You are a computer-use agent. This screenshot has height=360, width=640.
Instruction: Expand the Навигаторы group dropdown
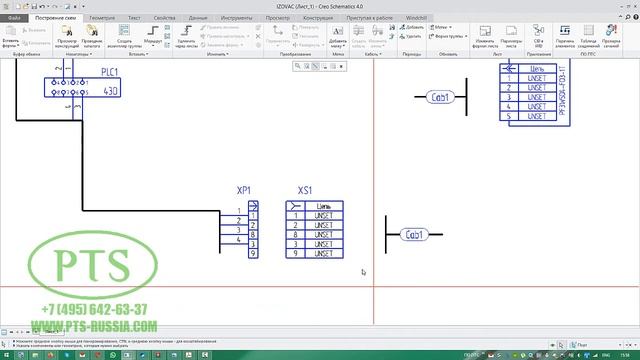(79, 54)
